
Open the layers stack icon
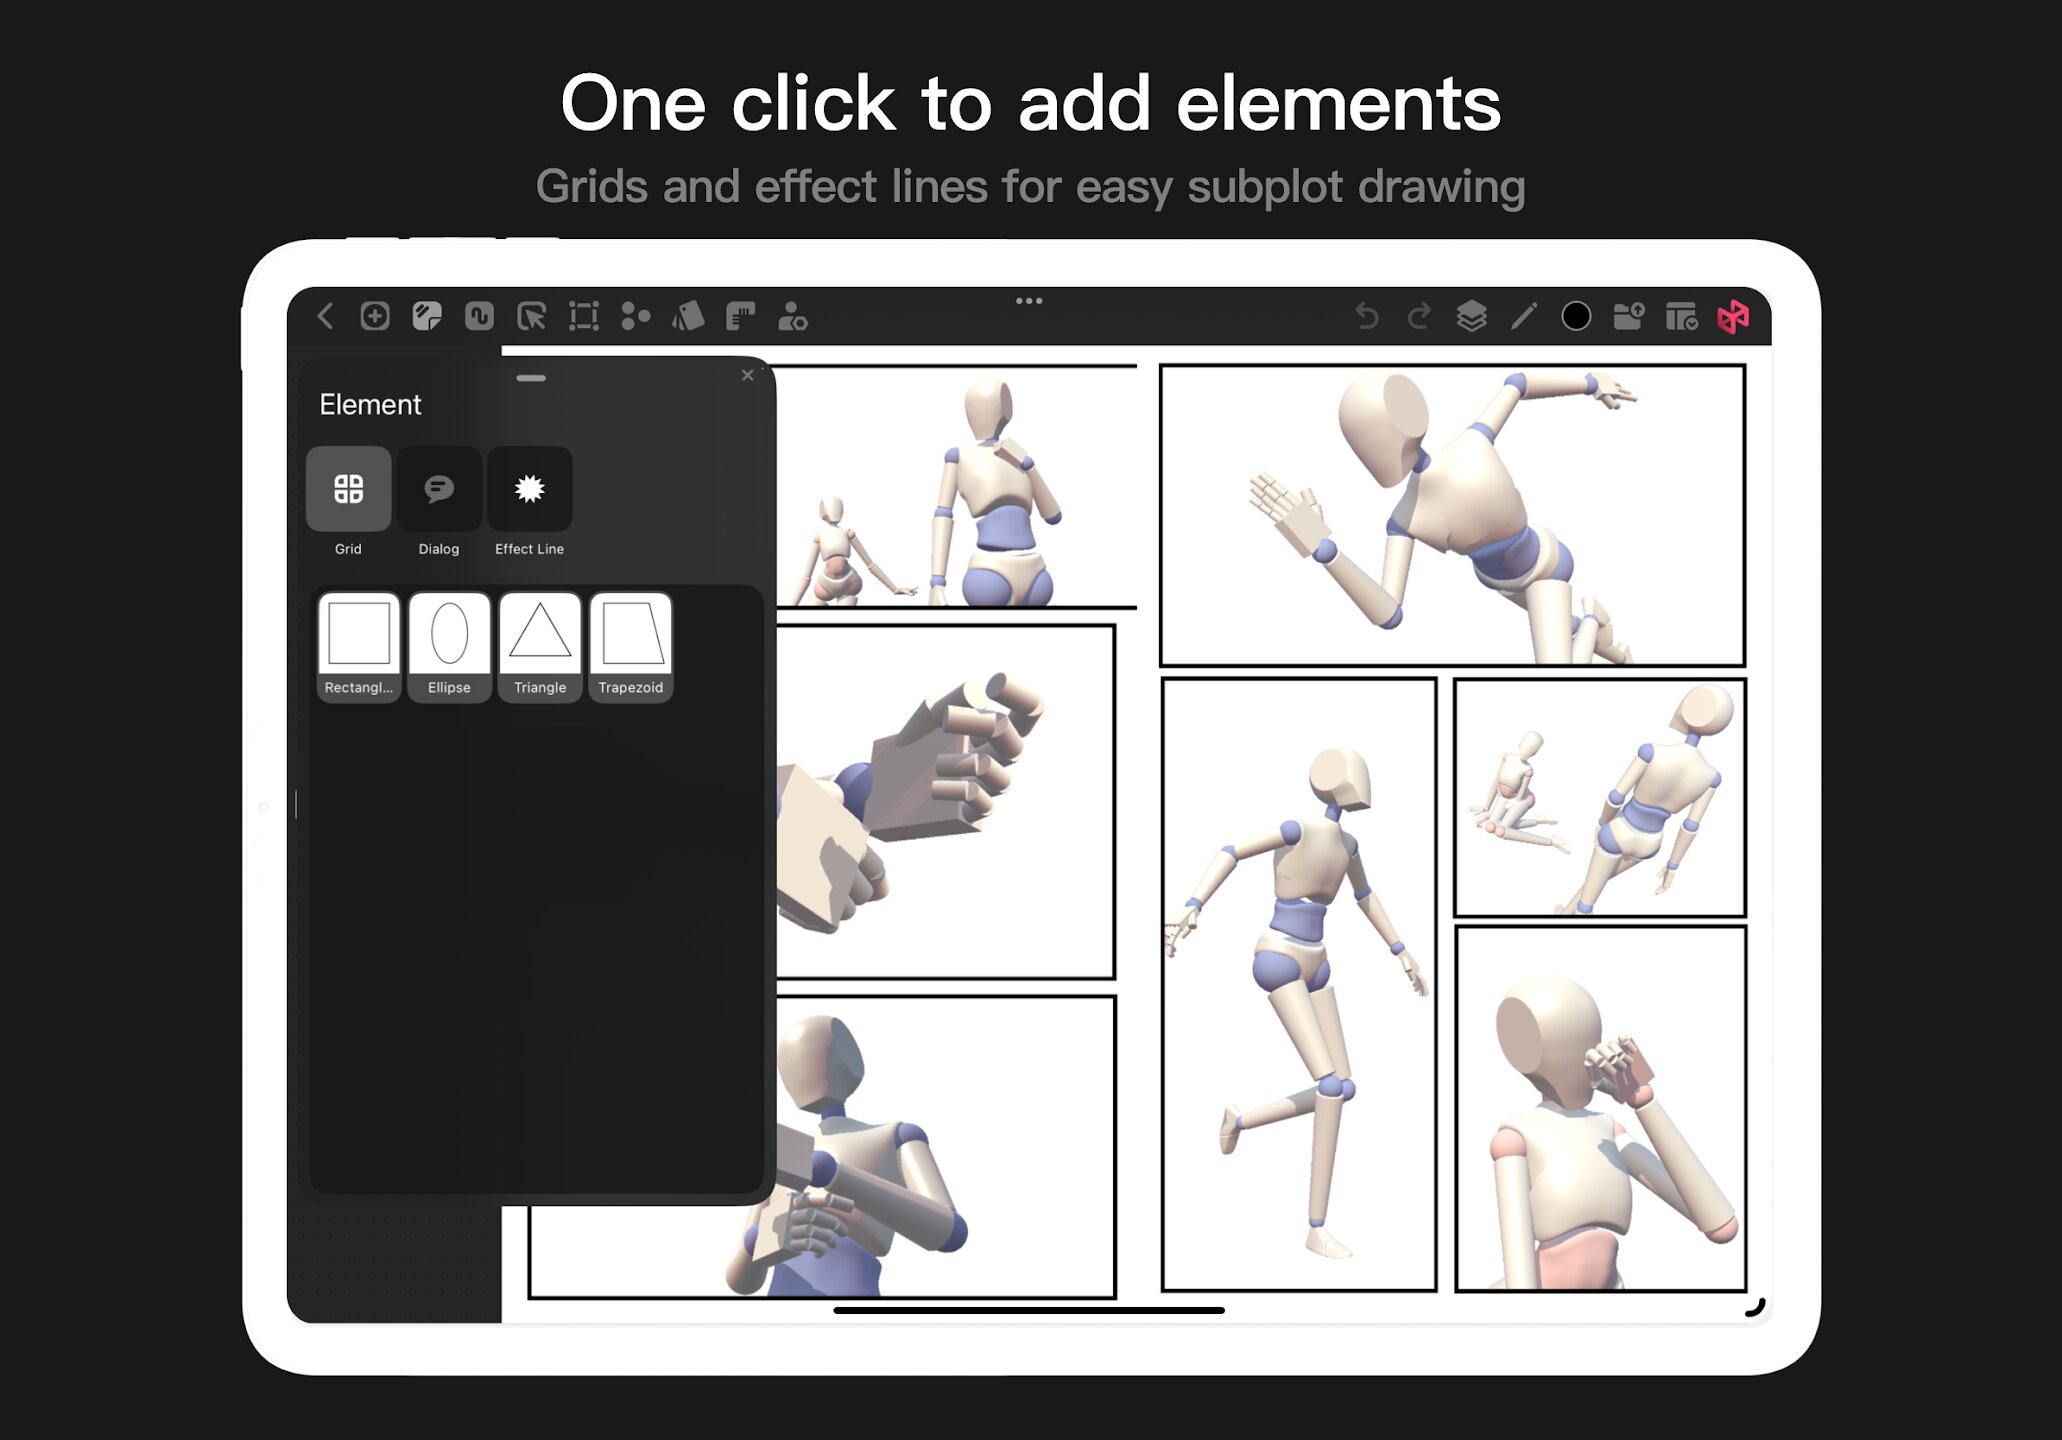(1471, 317)
